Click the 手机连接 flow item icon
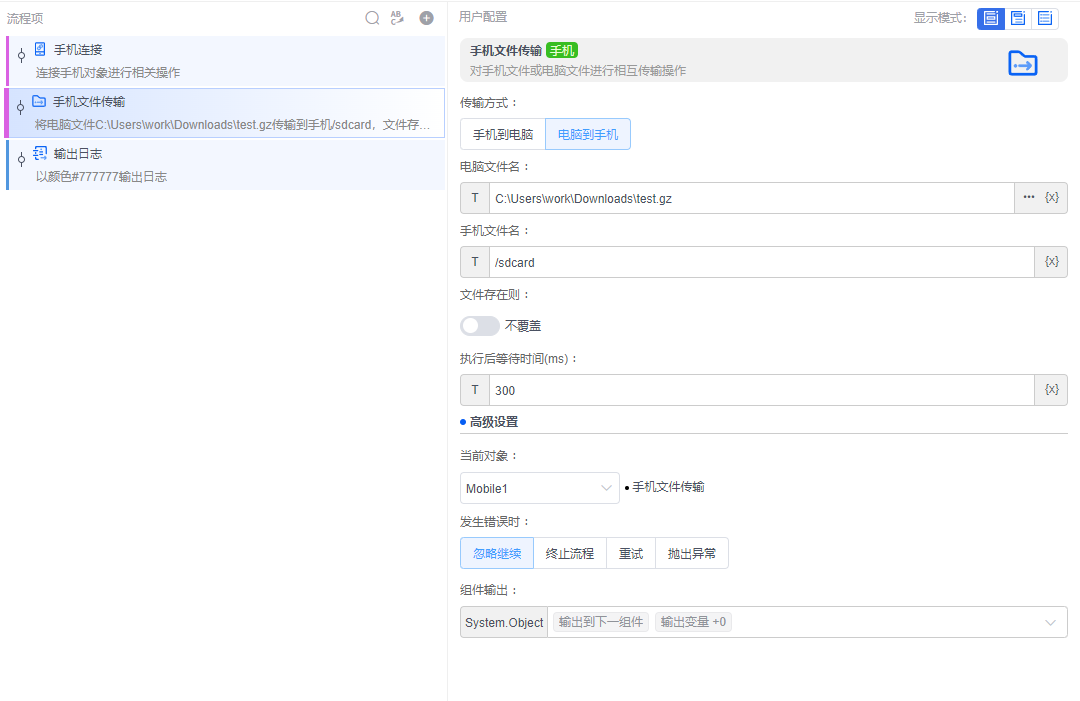 [40, 49]
